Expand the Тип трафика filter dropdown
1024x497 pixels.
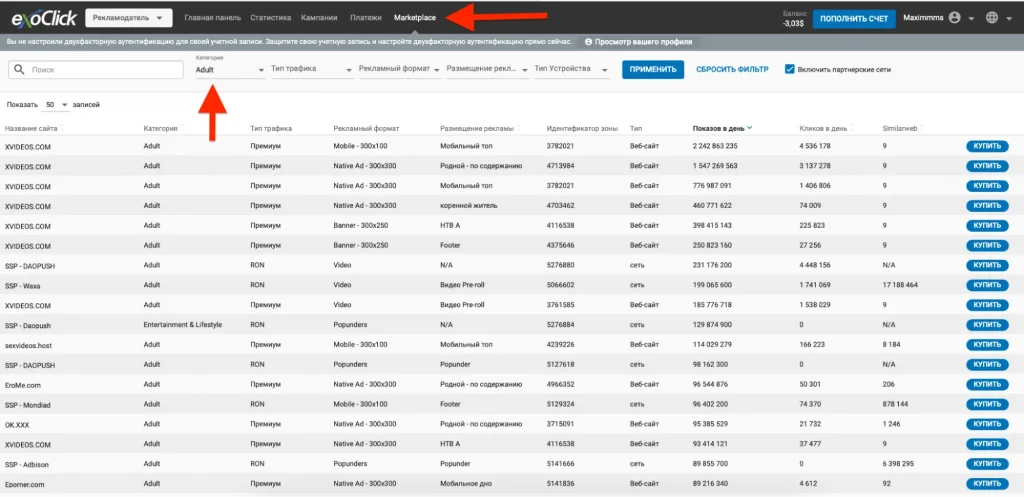312,69
